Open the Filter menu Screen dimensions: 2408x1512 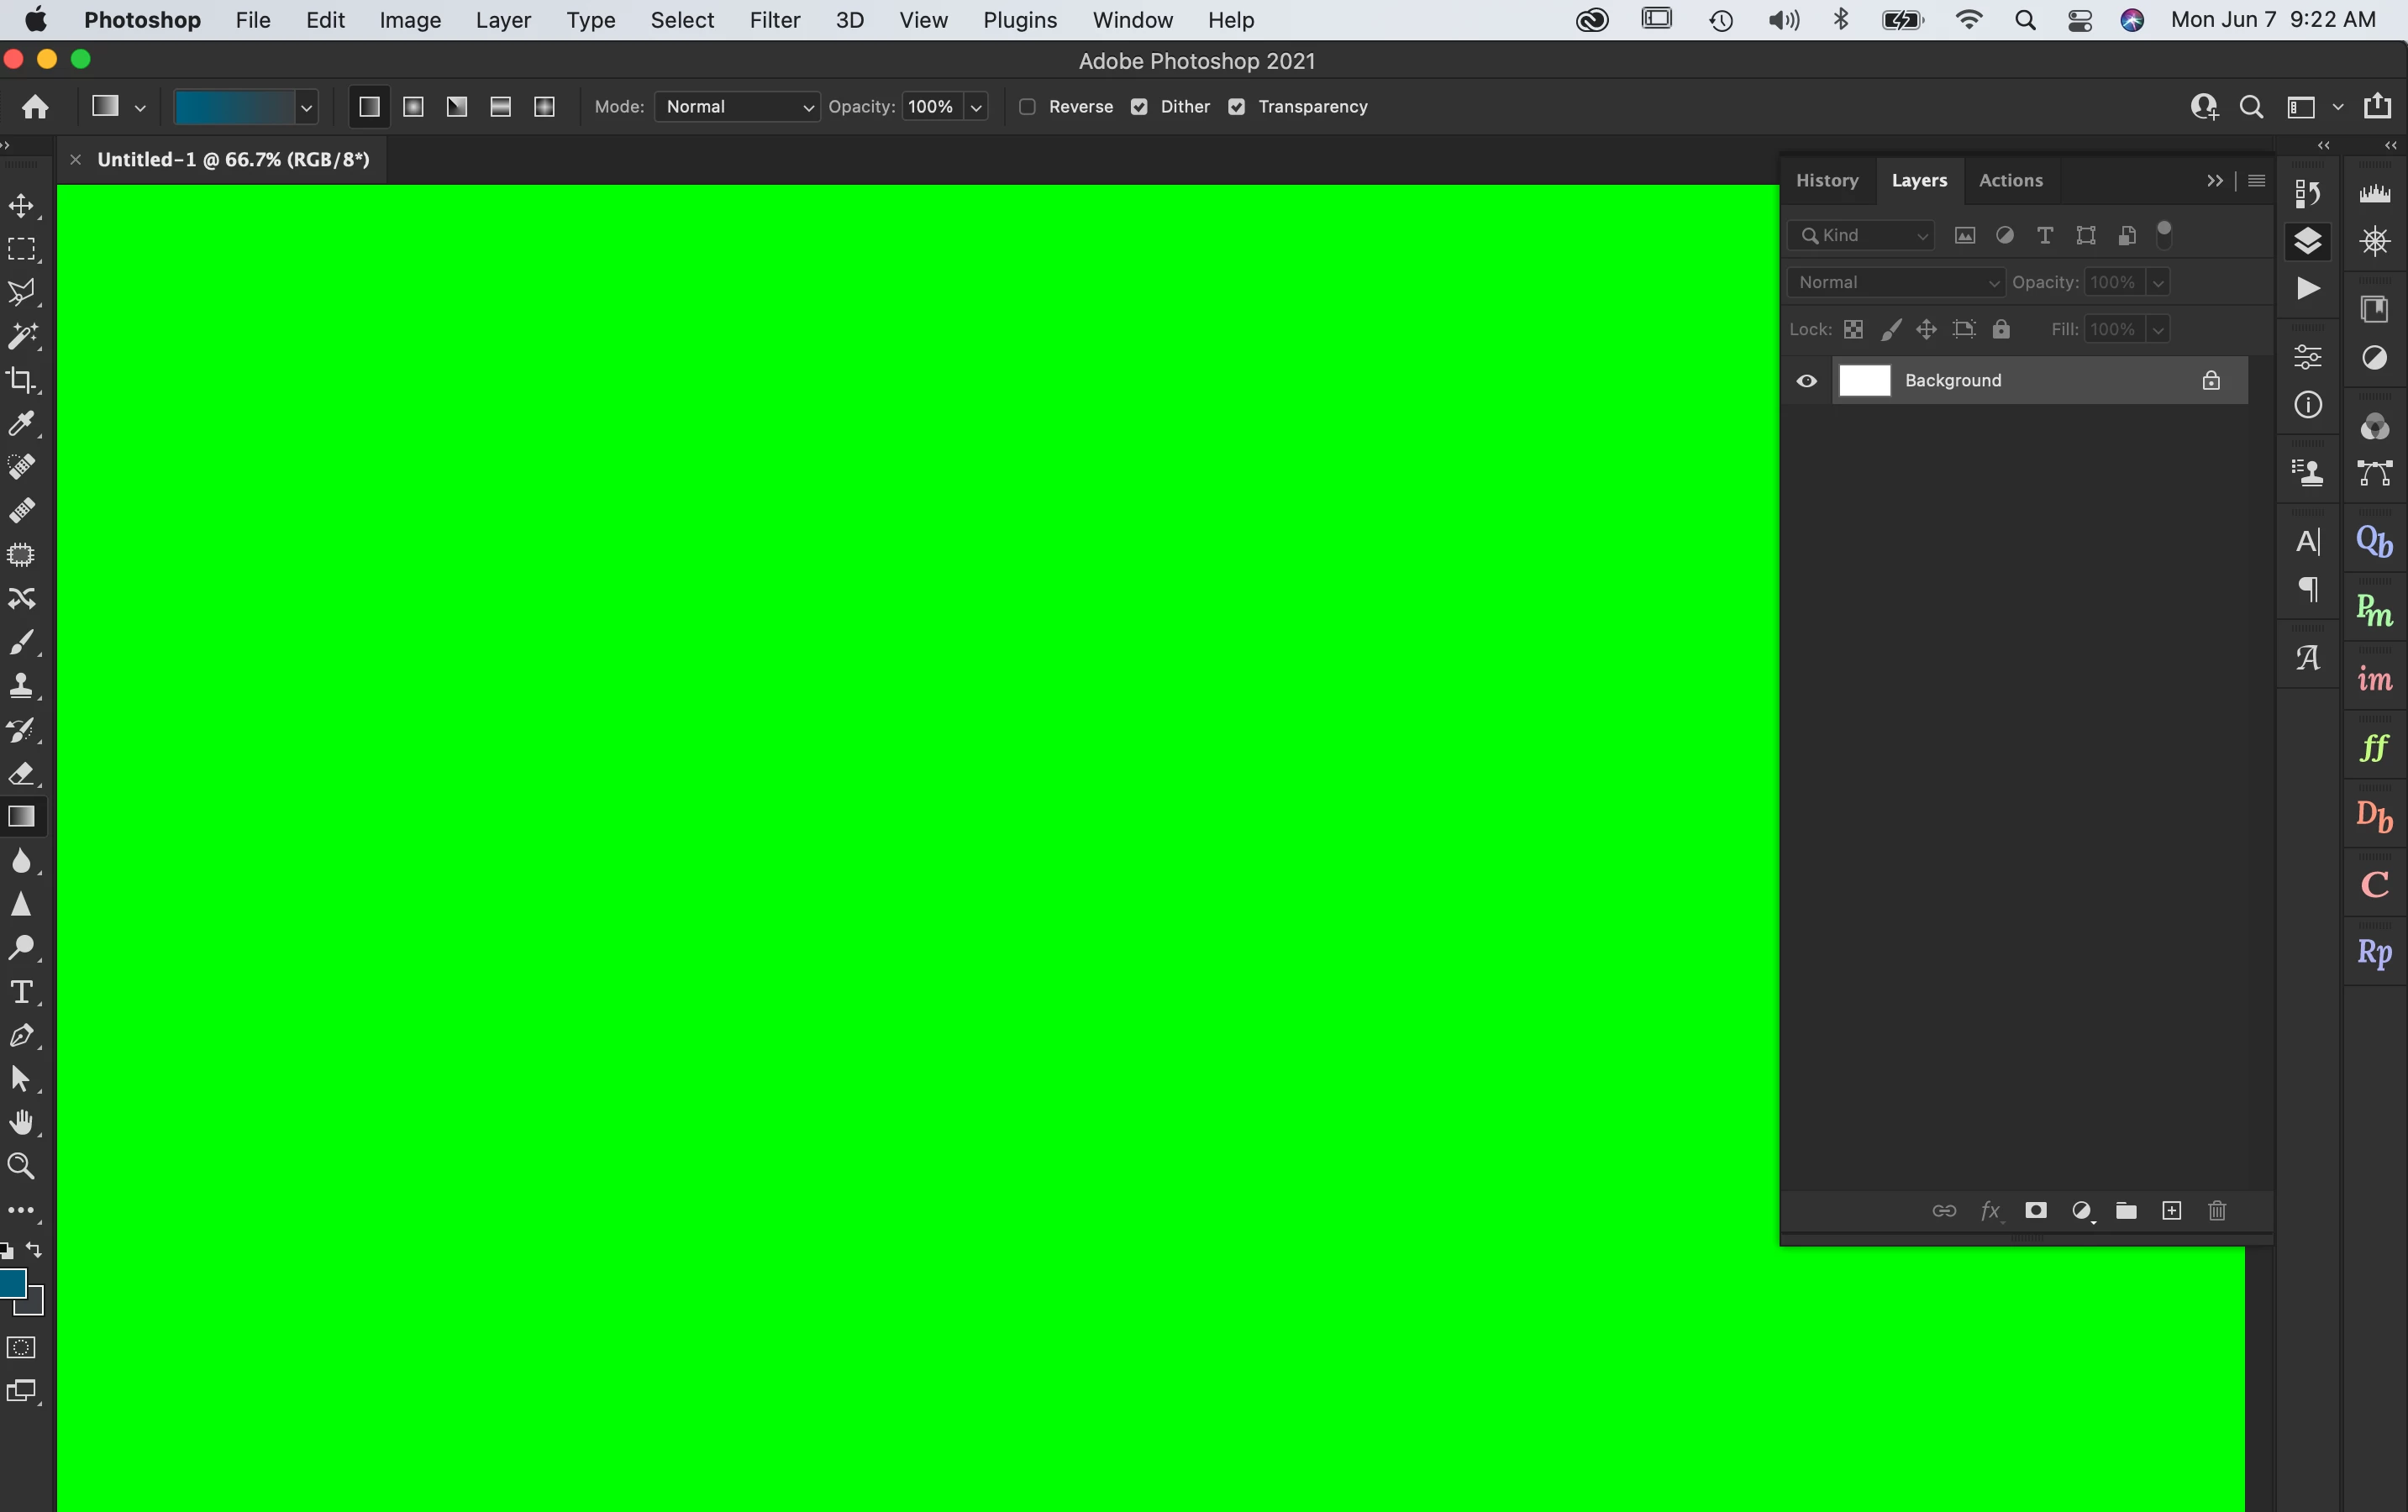tap(774, 20)
